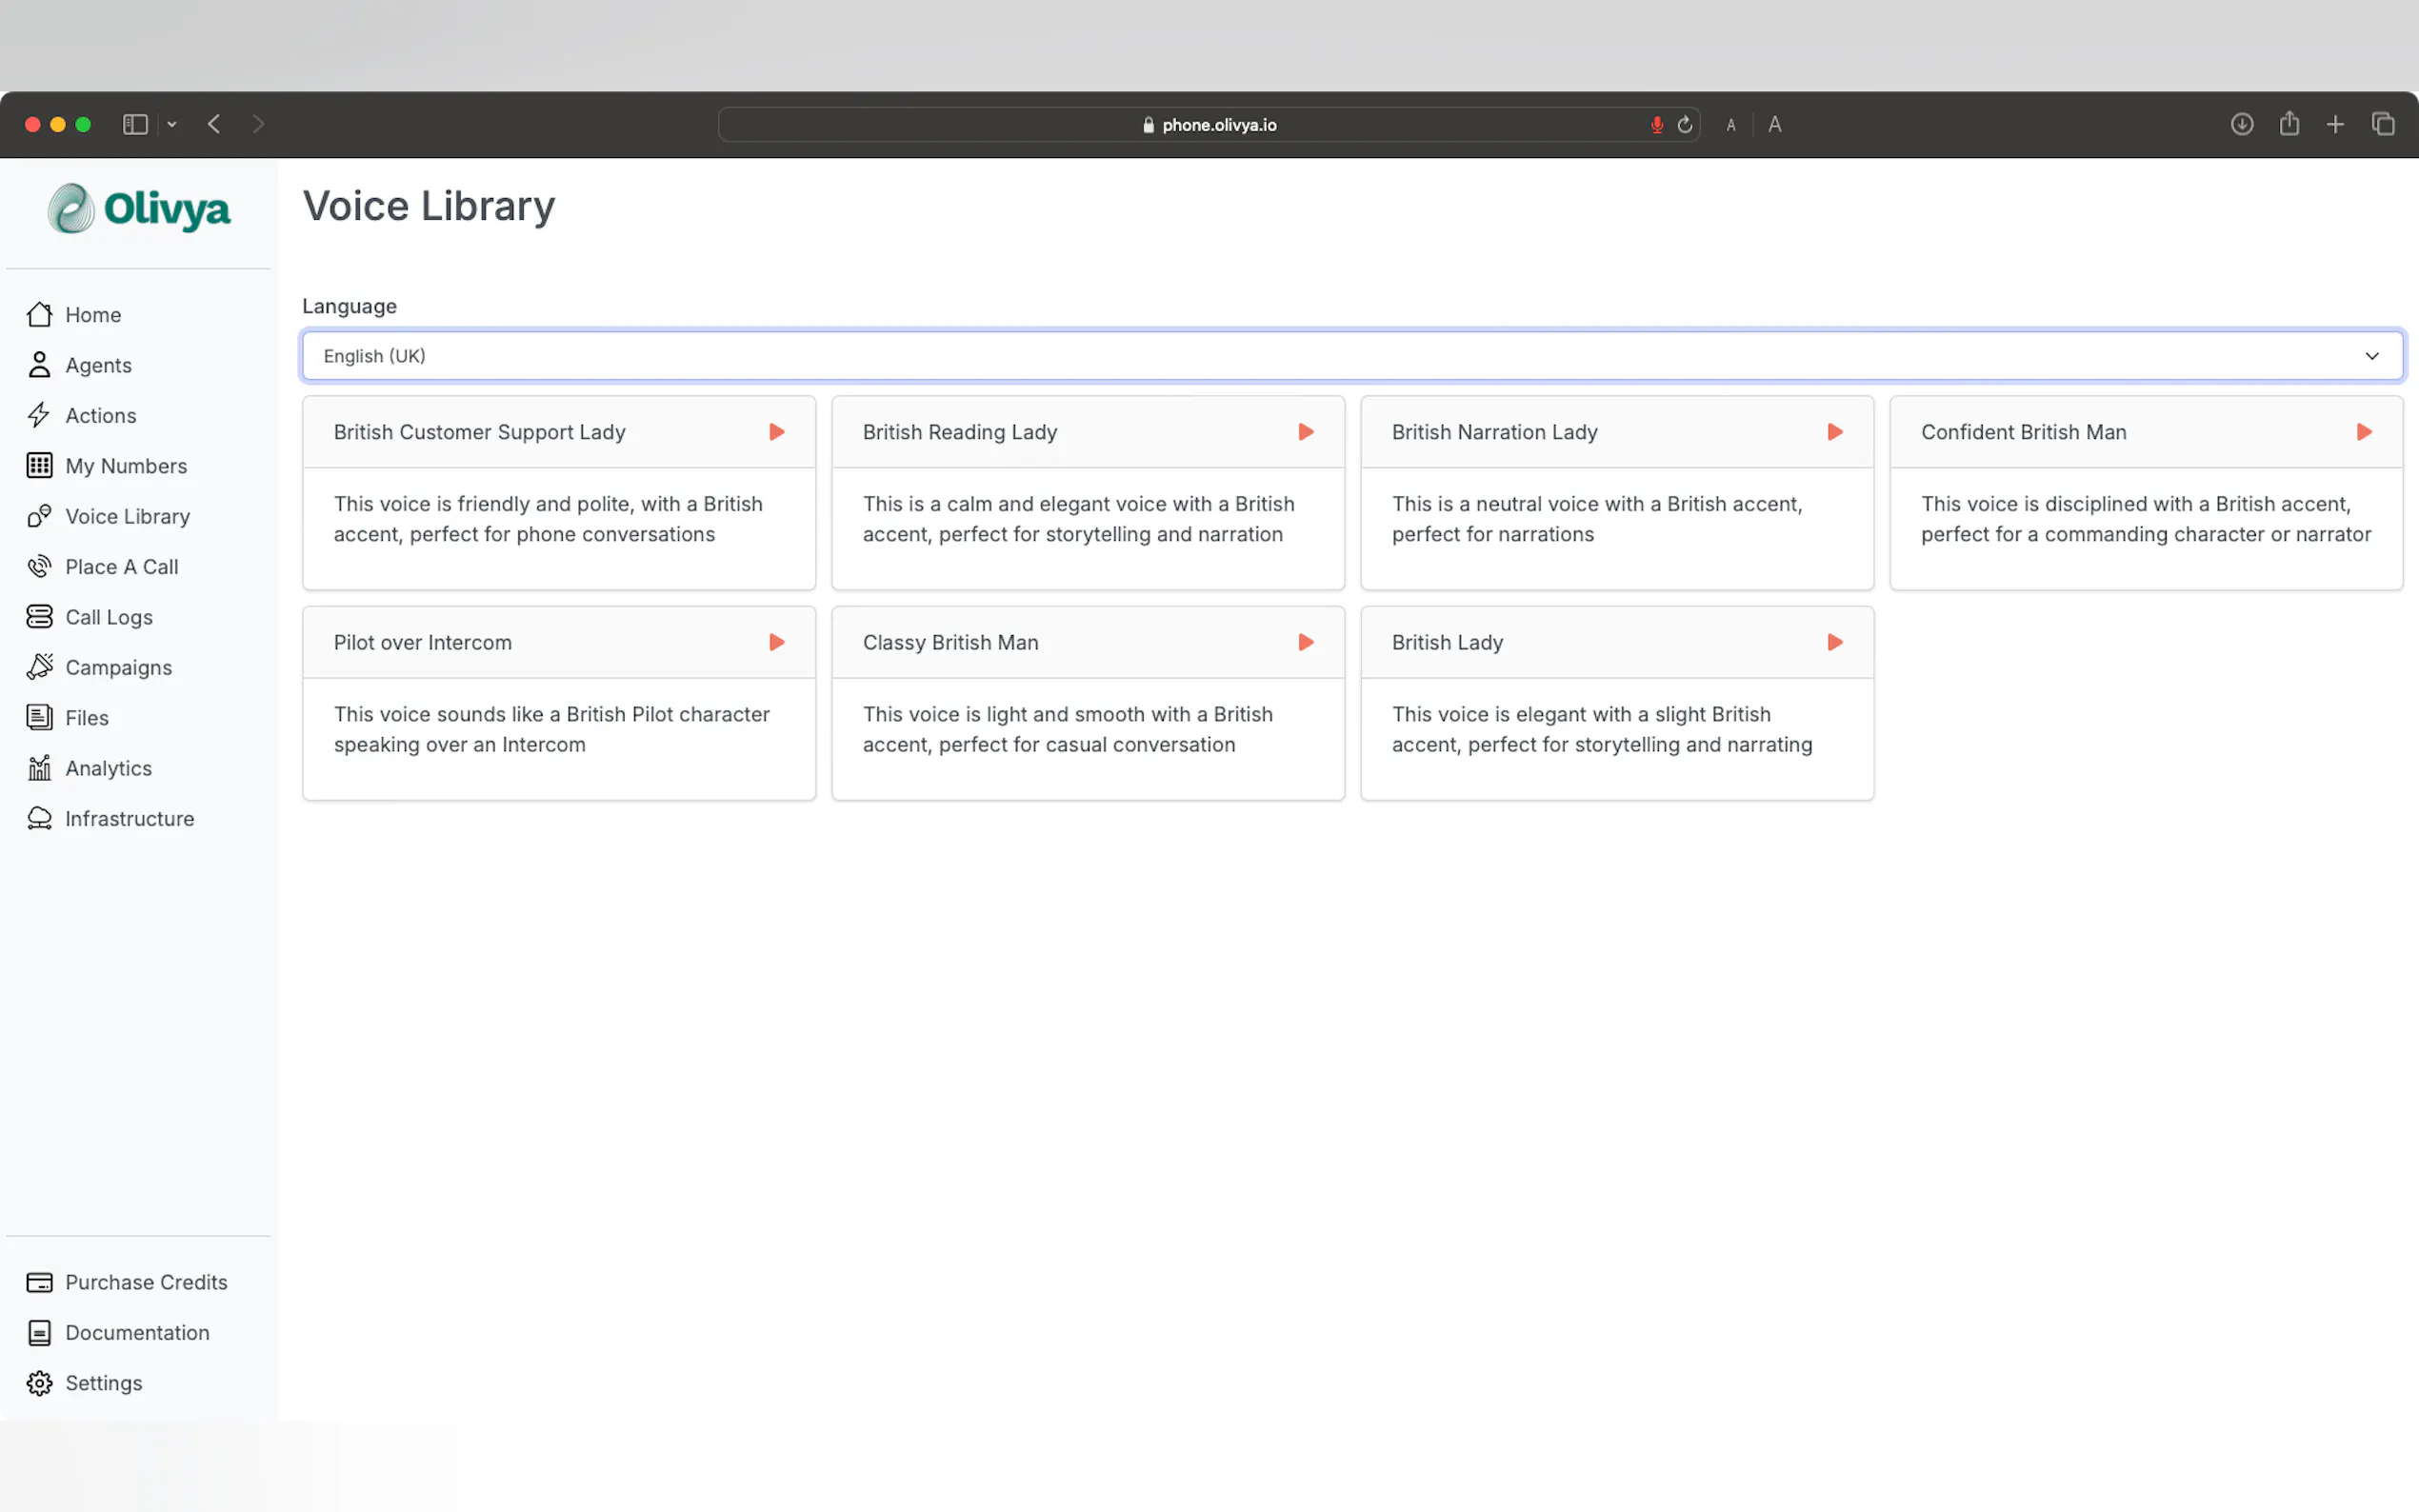Click the My Numbers keypad icon

[39, 466]
